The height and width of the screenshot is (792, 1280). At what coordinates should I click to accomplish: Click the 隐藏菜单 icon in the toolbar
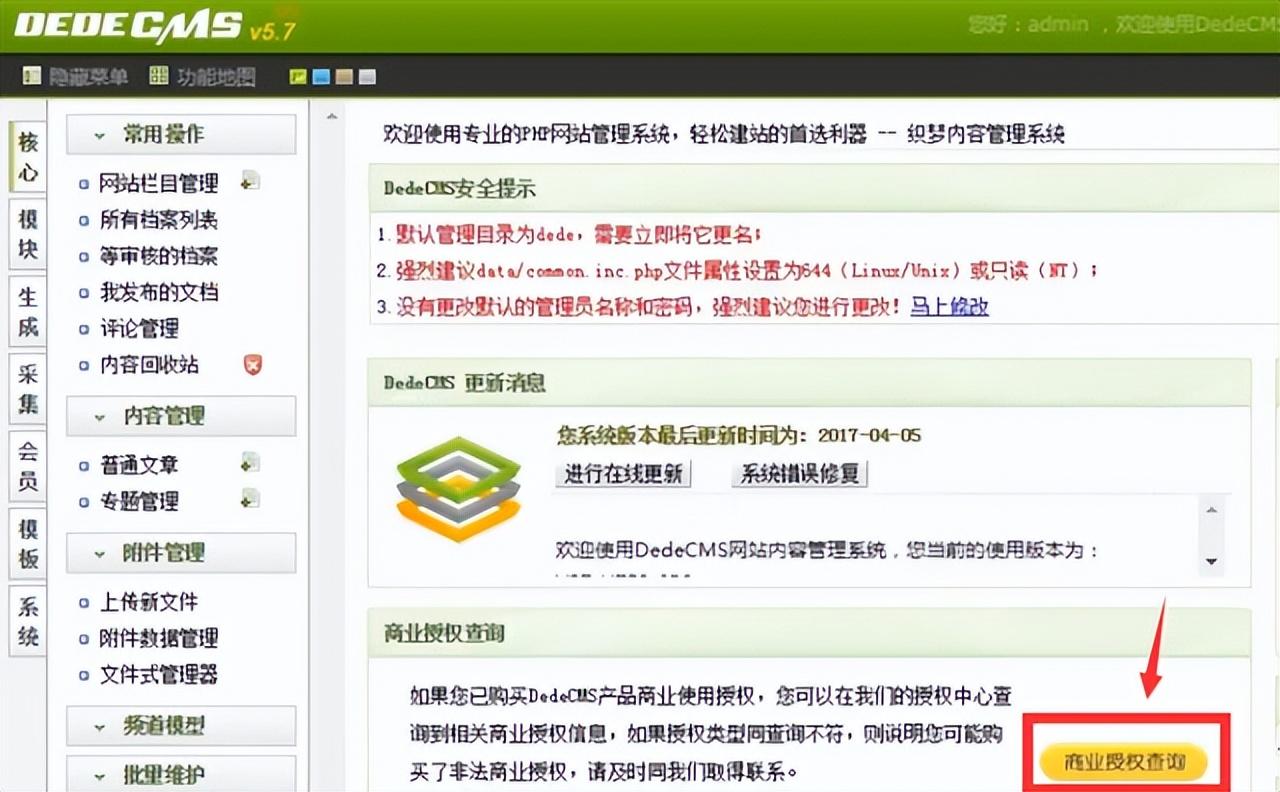coord(31,76)
